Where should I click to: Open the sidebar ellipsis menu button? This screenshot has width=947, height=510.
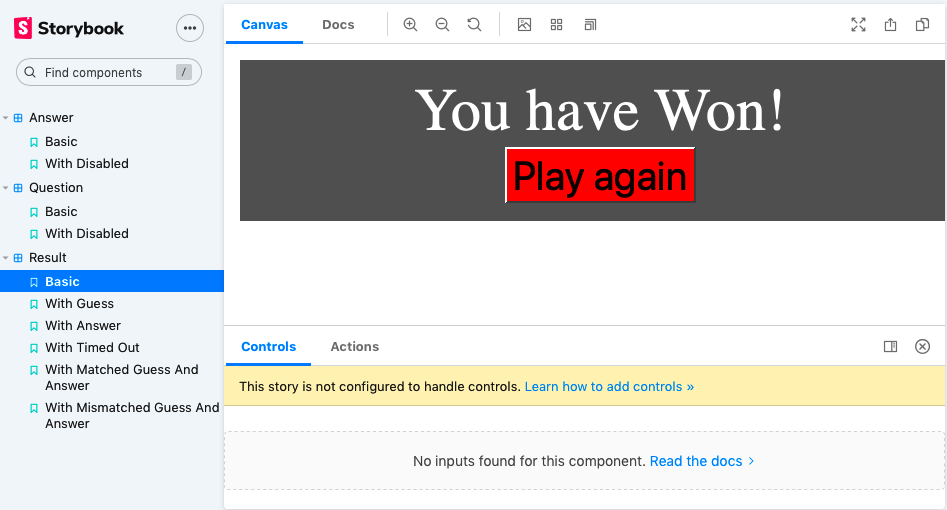190,28
